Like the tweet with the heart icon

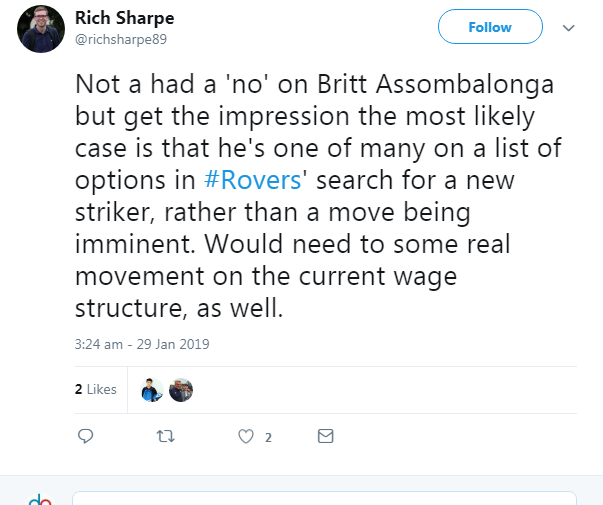[x=245, y=437]
